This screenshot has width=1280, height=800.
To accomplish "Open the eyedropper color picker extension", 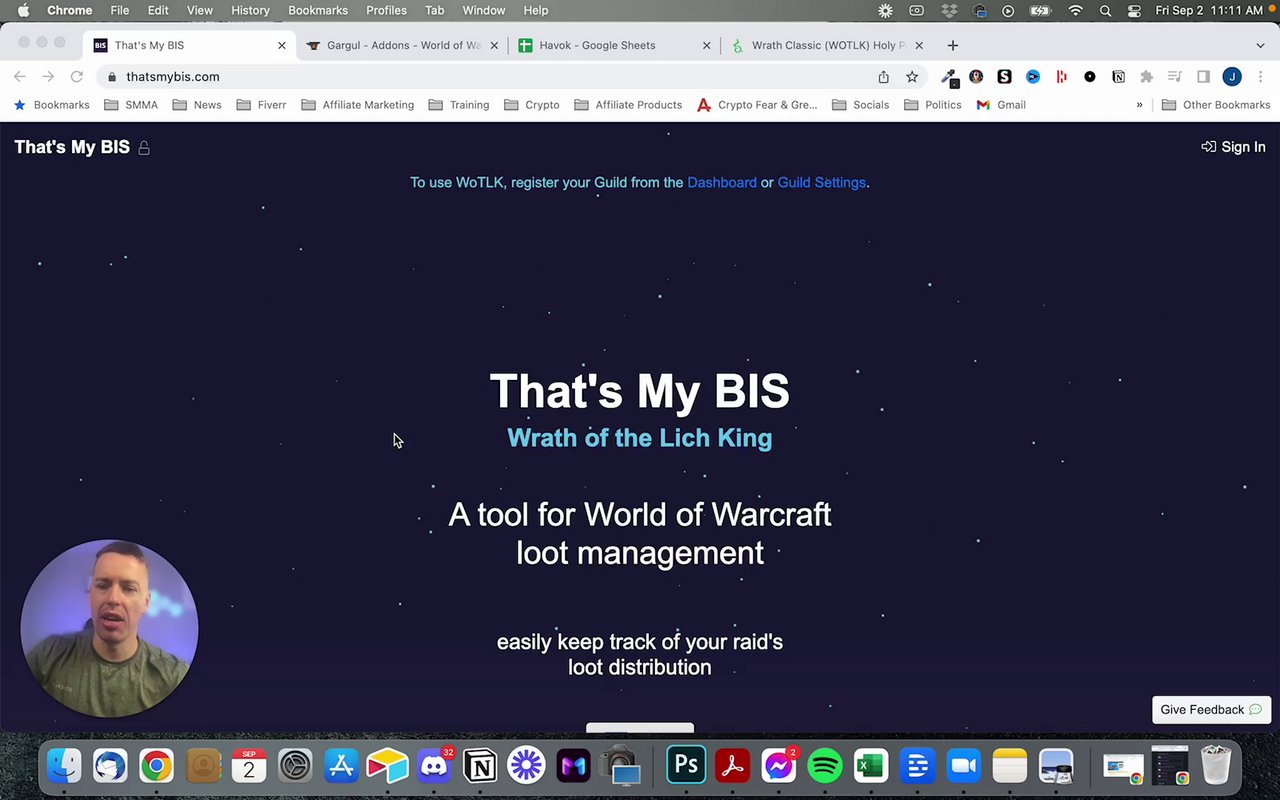I will coord(949,77).
